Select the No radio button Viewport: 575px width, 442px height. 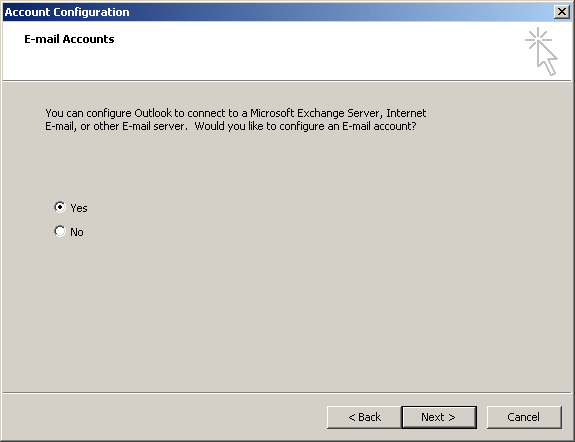tap(60, 231)
